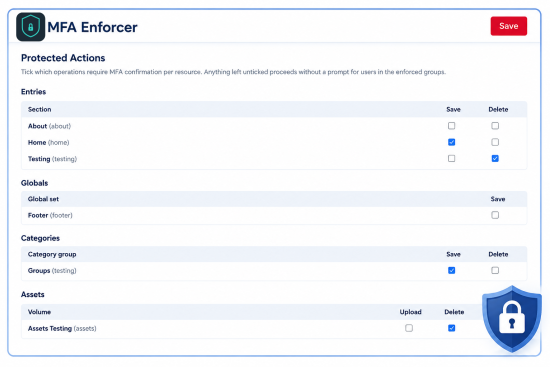
Task: Click the 'Protected Actions' heading
Action: pos(63,58)
